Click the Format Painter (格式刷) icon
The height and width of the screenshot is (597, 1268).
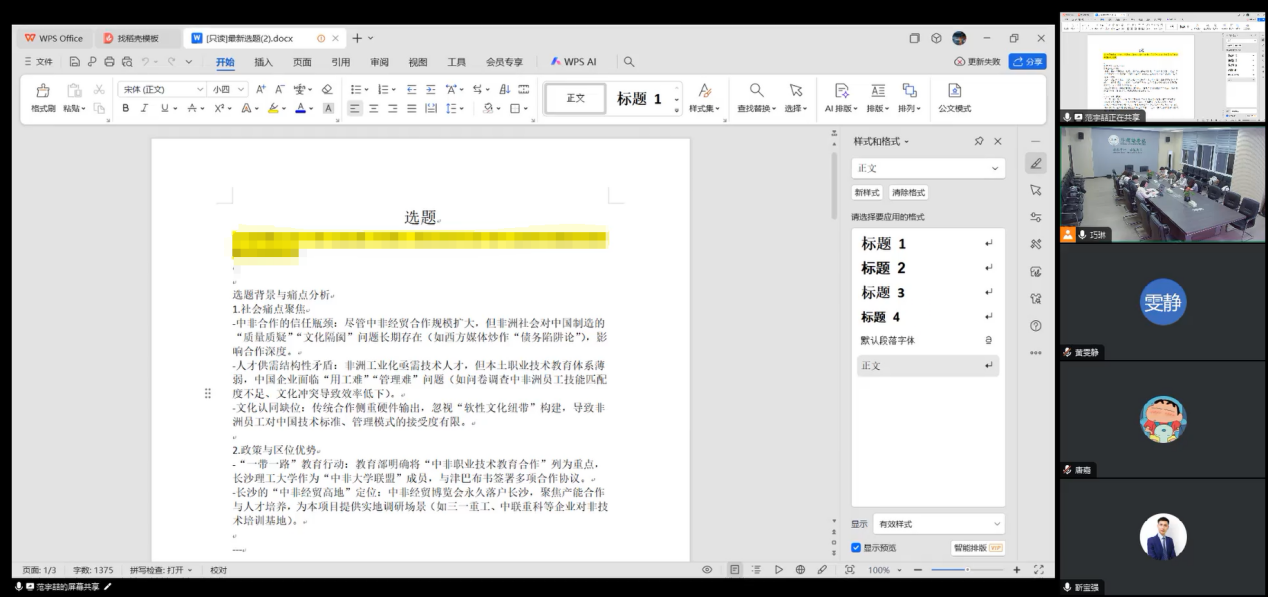click(x=42, y=91)
